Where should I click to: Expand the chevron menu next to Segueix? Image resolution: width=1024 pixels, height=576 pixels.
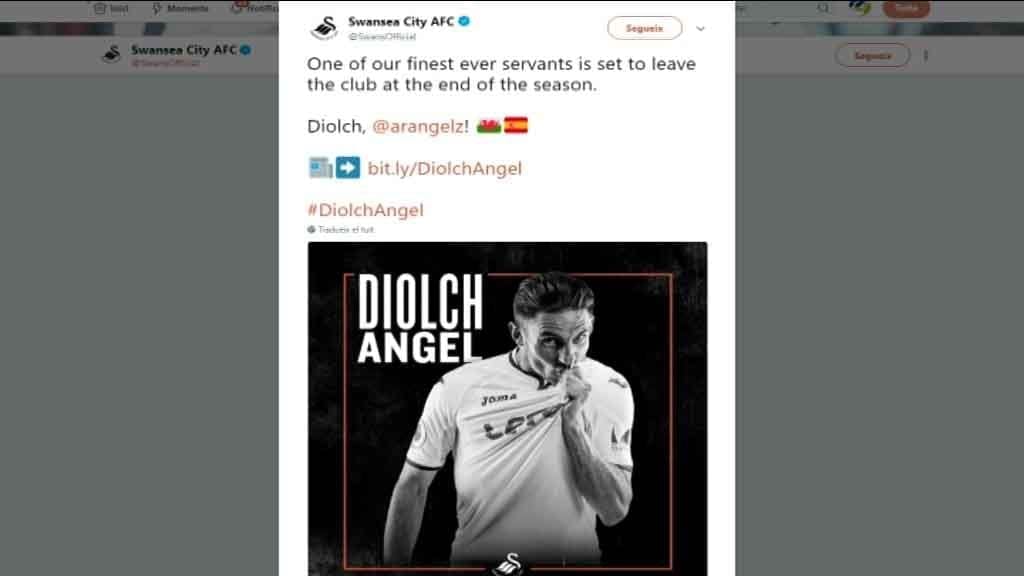[700, 29]
